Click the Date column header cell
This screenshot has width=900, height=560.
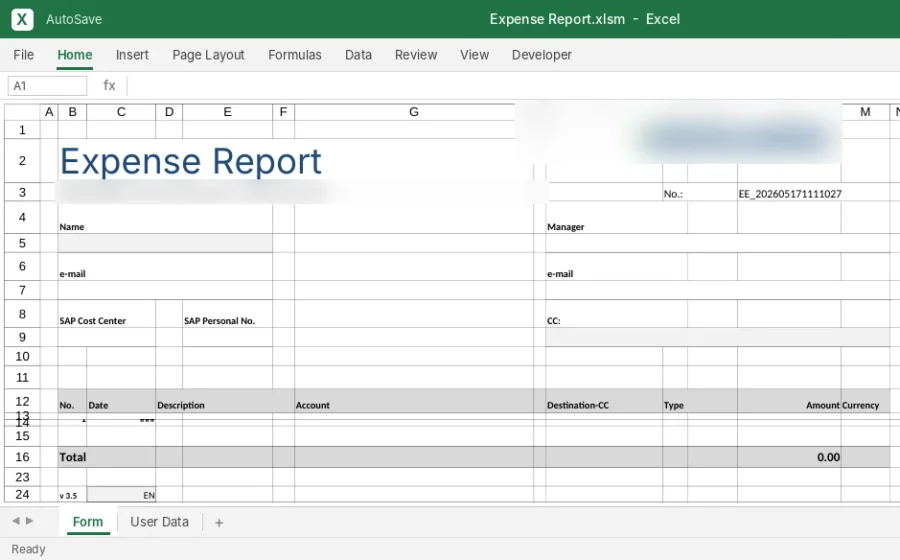click(121, 401)
